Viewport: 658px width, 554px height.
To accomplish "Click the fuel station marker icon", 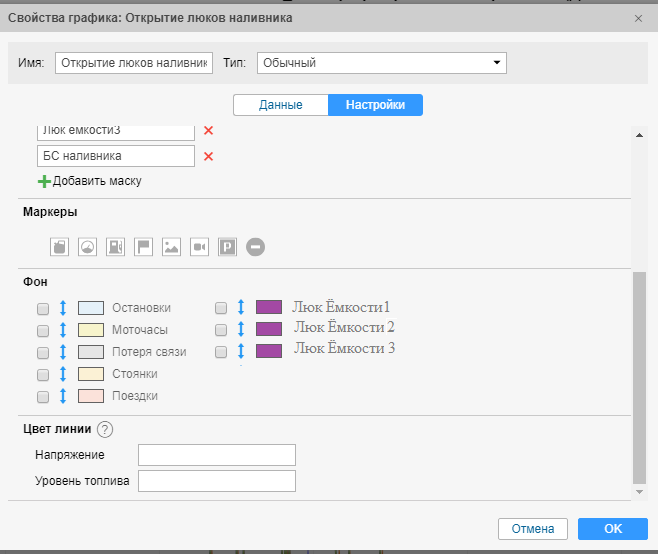I will 116,247.
